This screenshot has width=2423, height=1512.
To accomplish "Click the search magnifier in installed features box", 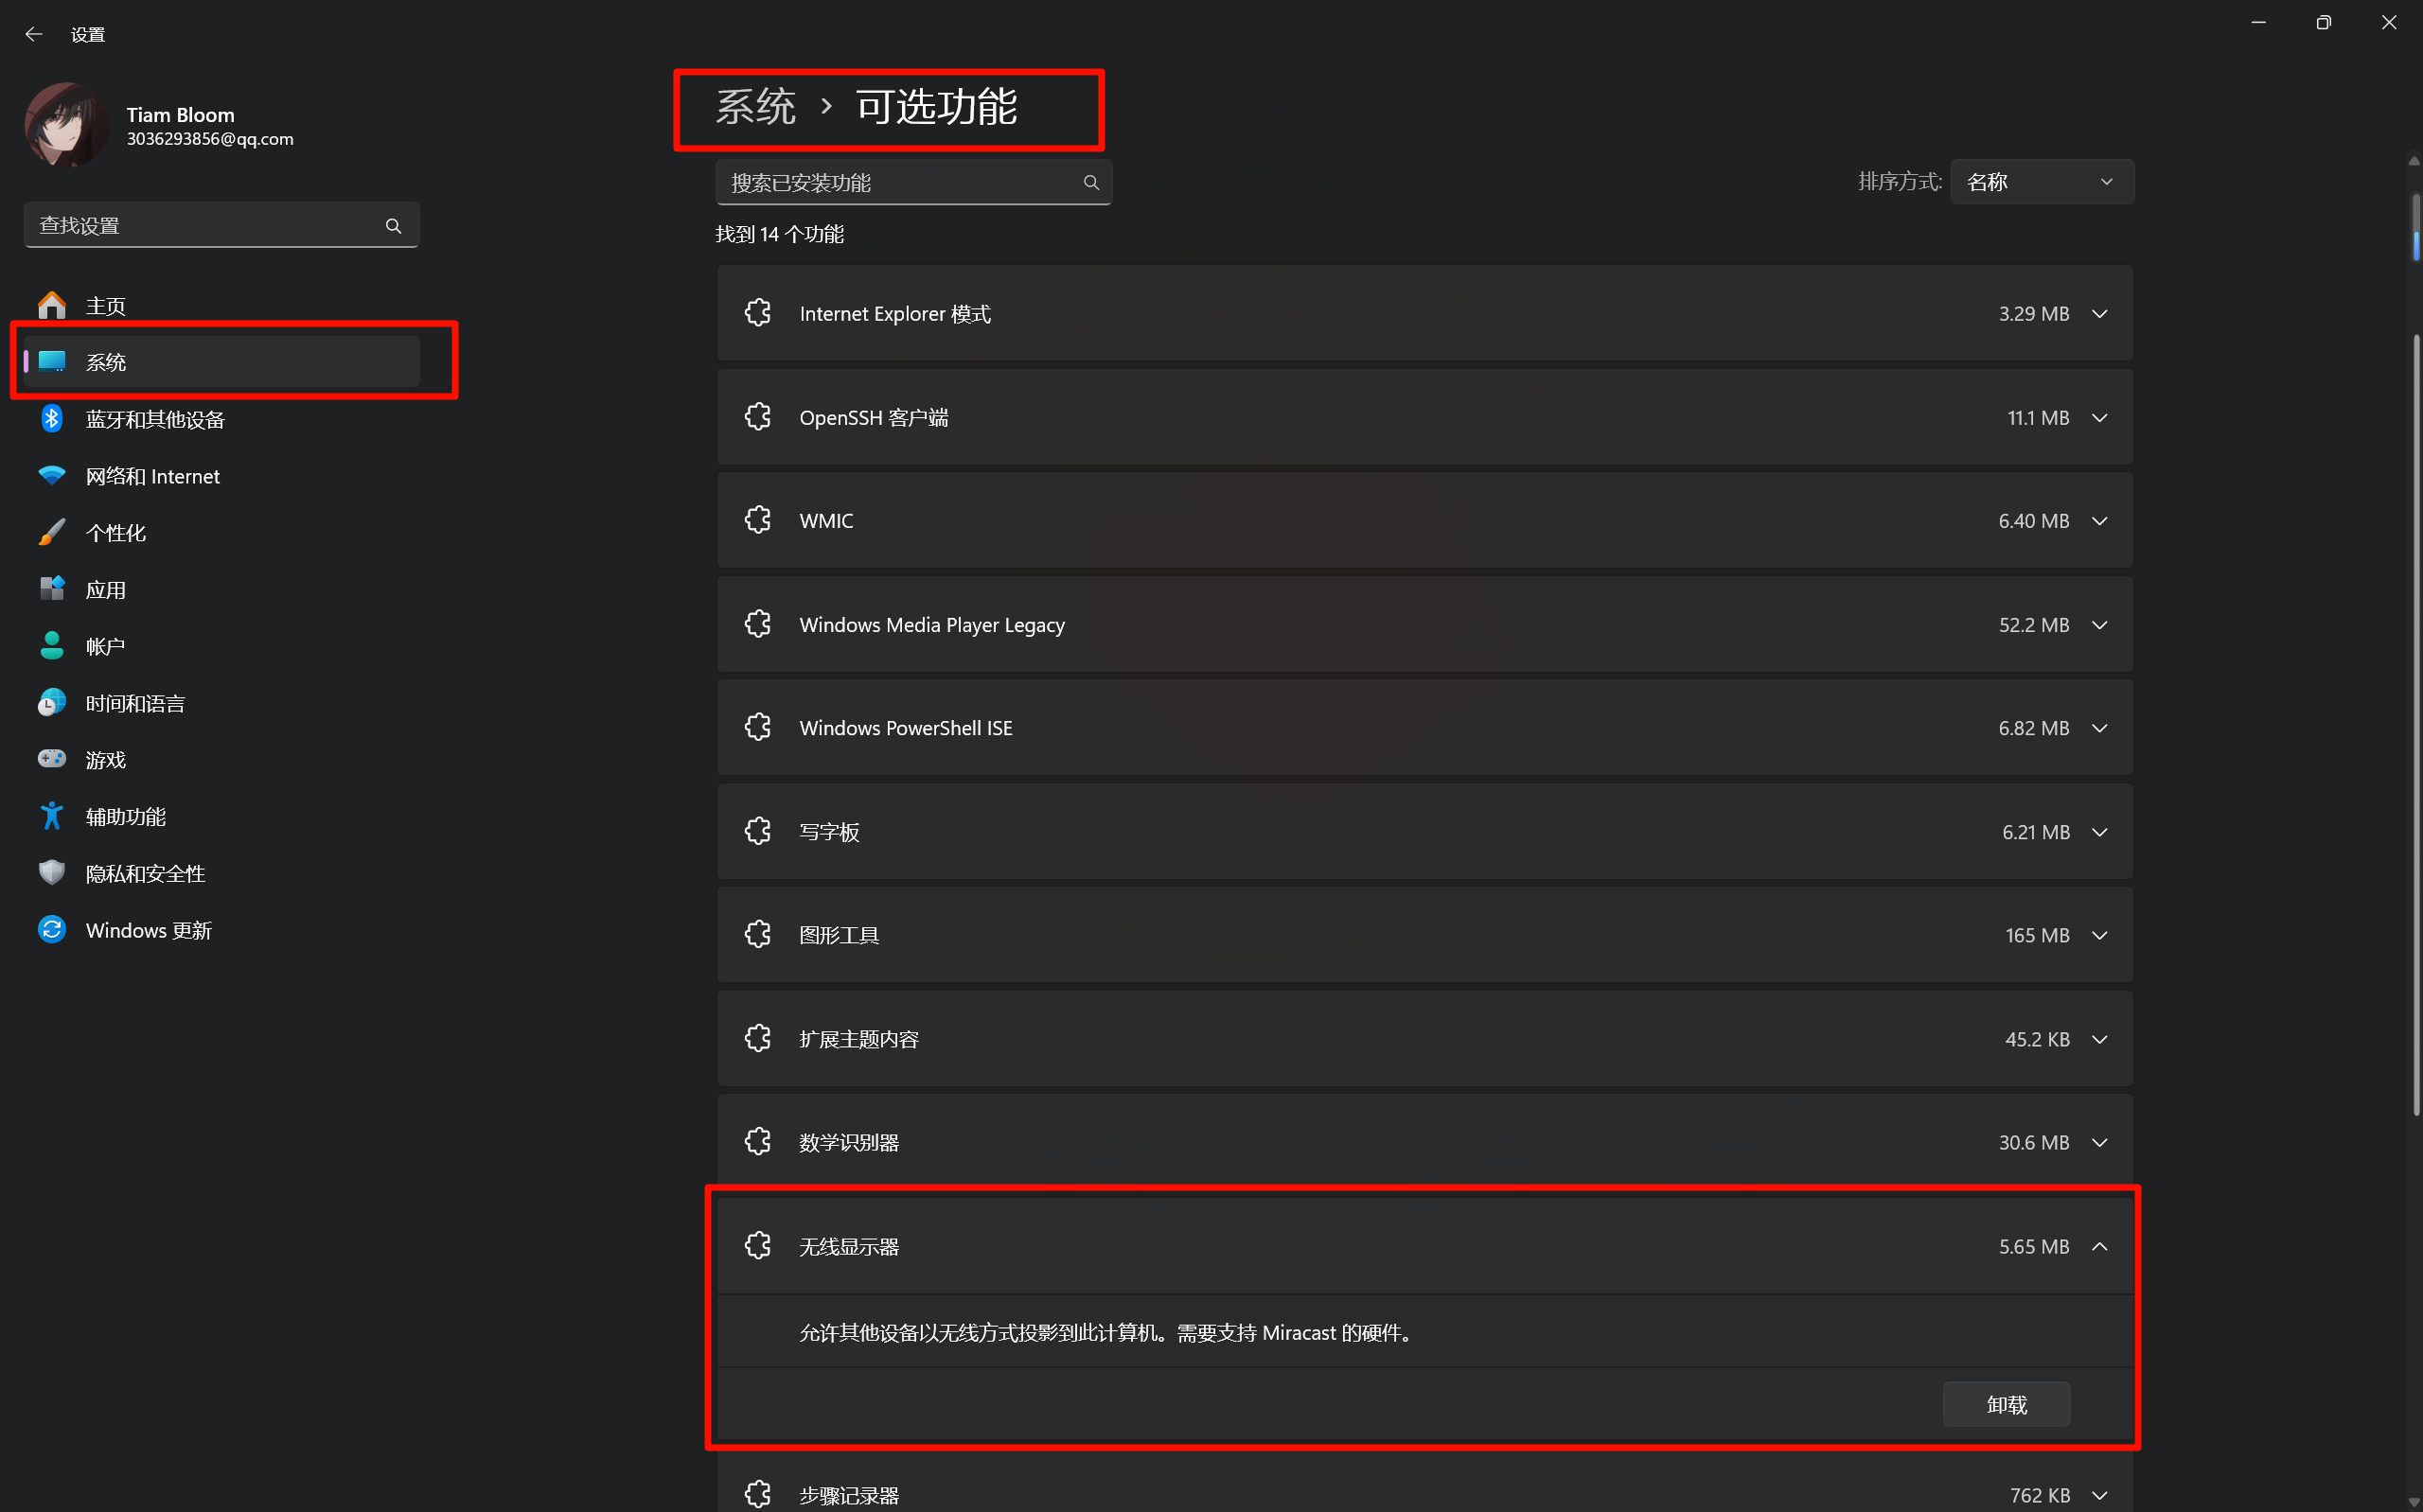I will 1091,182.
